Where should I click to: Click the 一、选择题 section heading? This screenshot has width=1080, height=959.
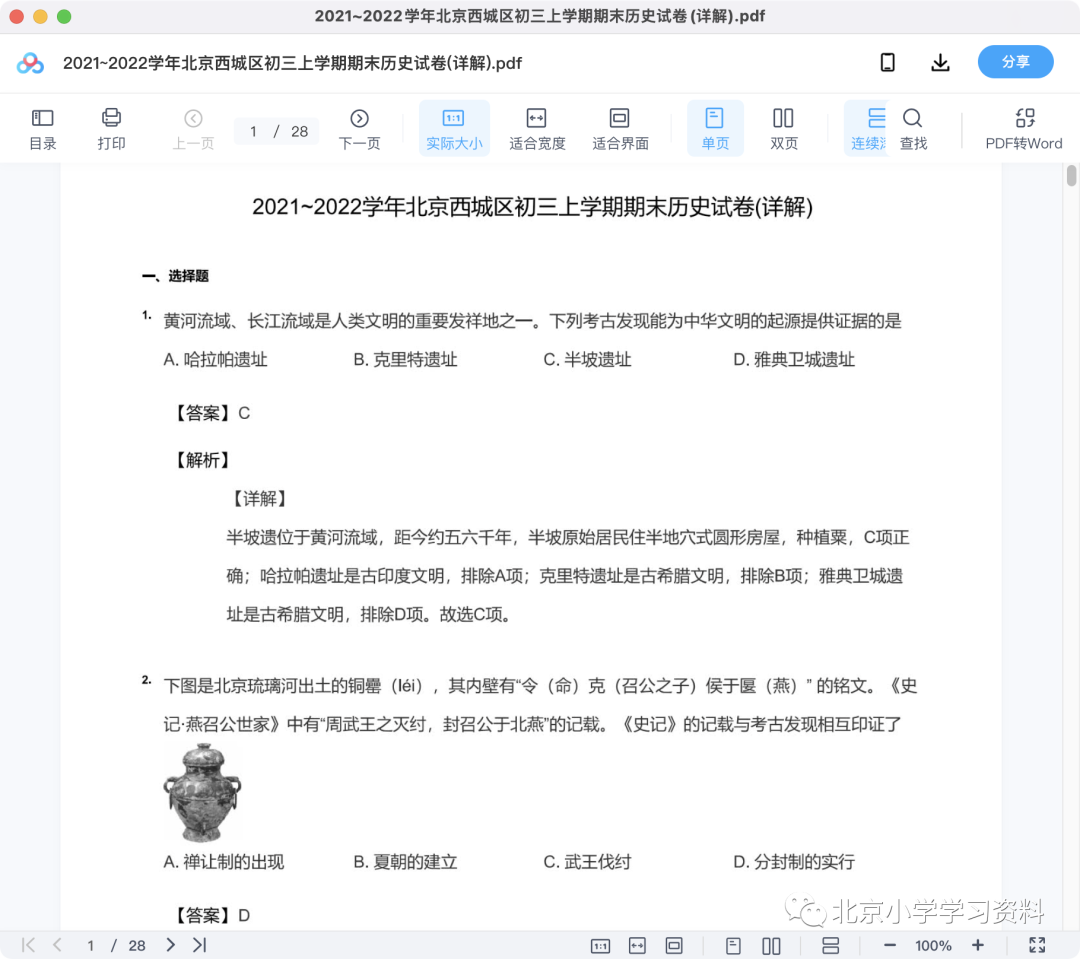pos(175,276)
